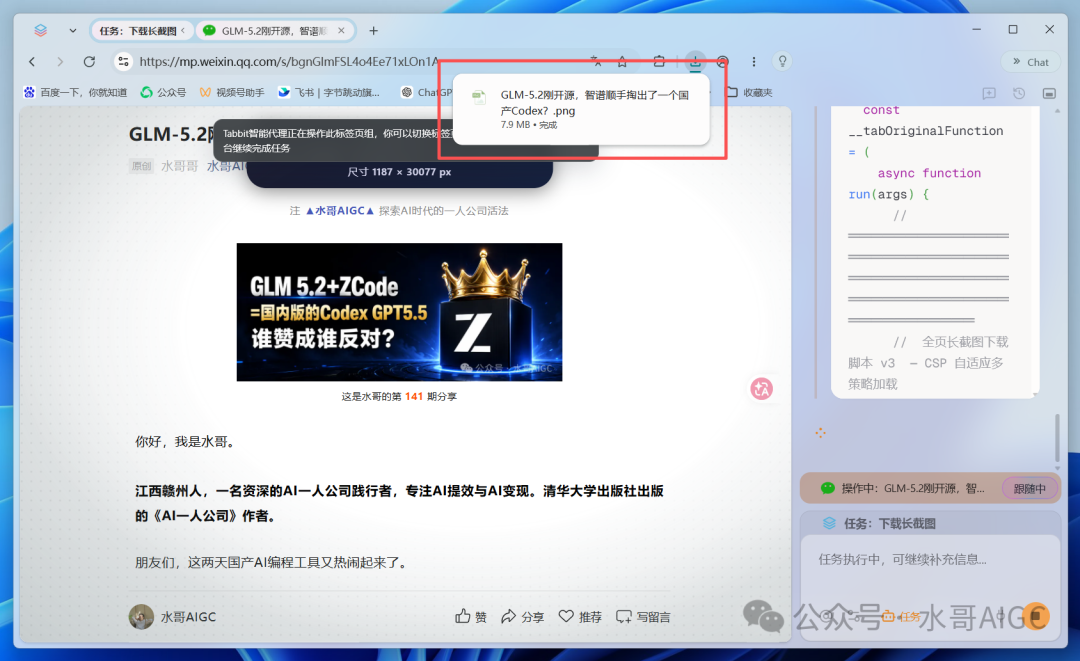Type in 任务执行中，可继续补充信息 input box

pyautogui.click(x=929, y=559)
